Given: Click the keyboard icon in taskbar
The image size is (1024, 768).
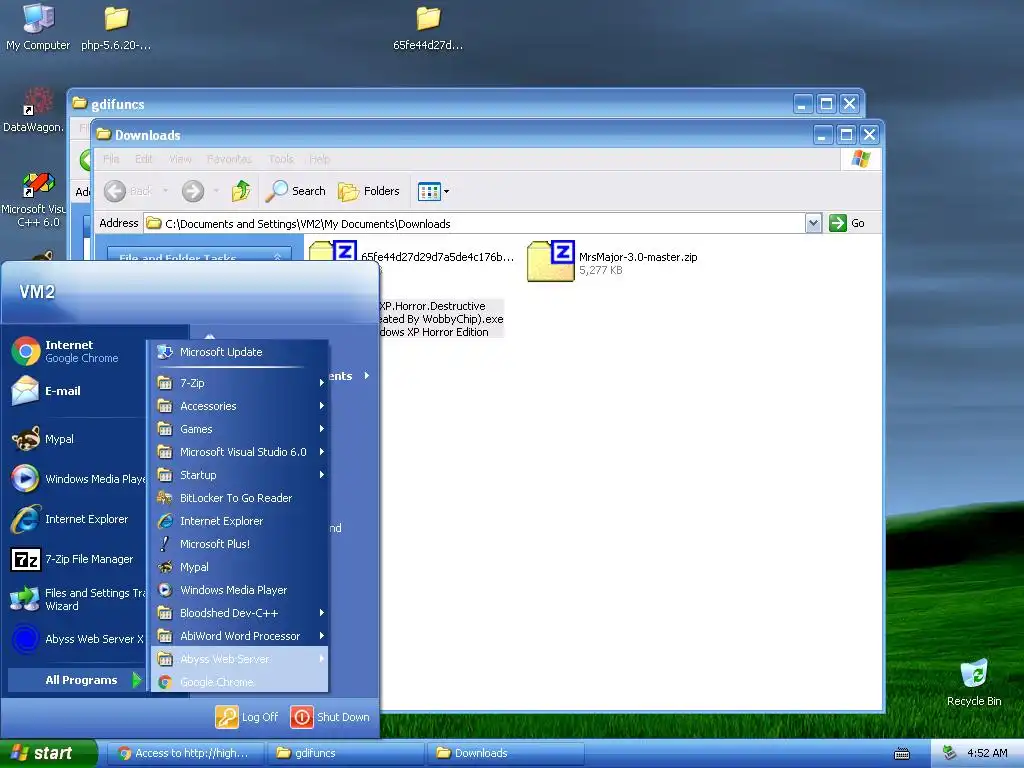Looking at the screenshot, I should [901, 754].
